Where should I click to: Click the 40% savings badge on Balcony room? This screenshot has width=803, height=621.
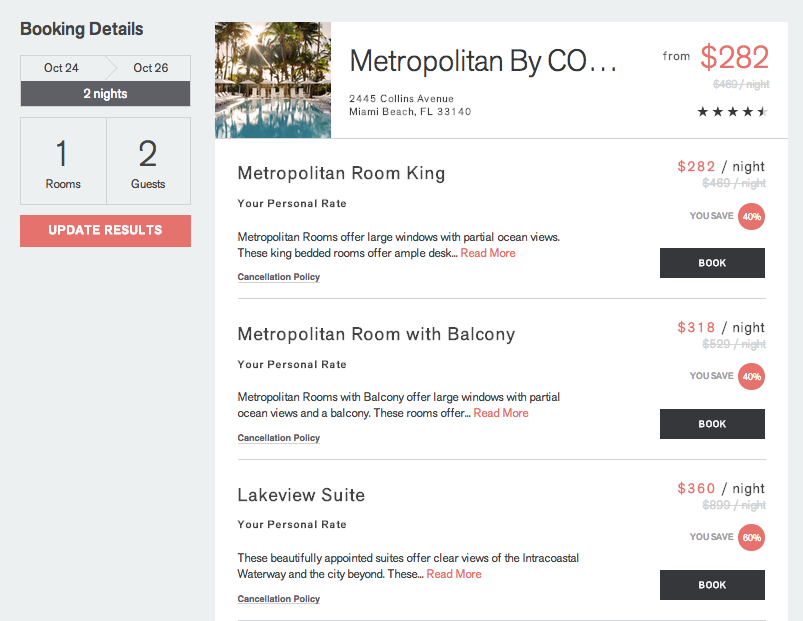point(751,377)
